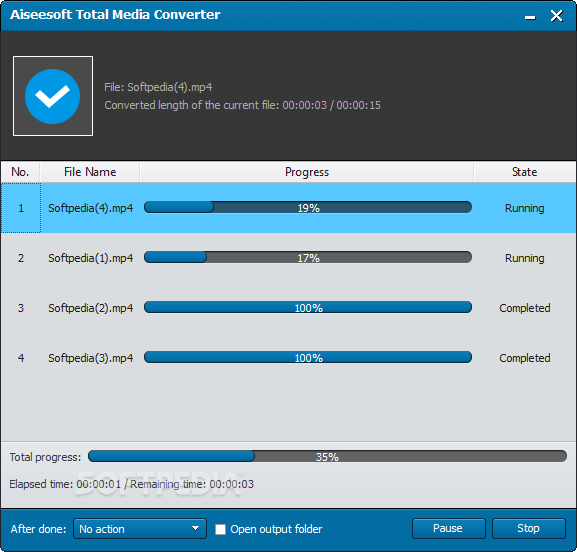Click the progress bar for Softpedia(3).mp4
Image resolution: width=577 pixels, height=552 pixels.
[x=308, y=357]
